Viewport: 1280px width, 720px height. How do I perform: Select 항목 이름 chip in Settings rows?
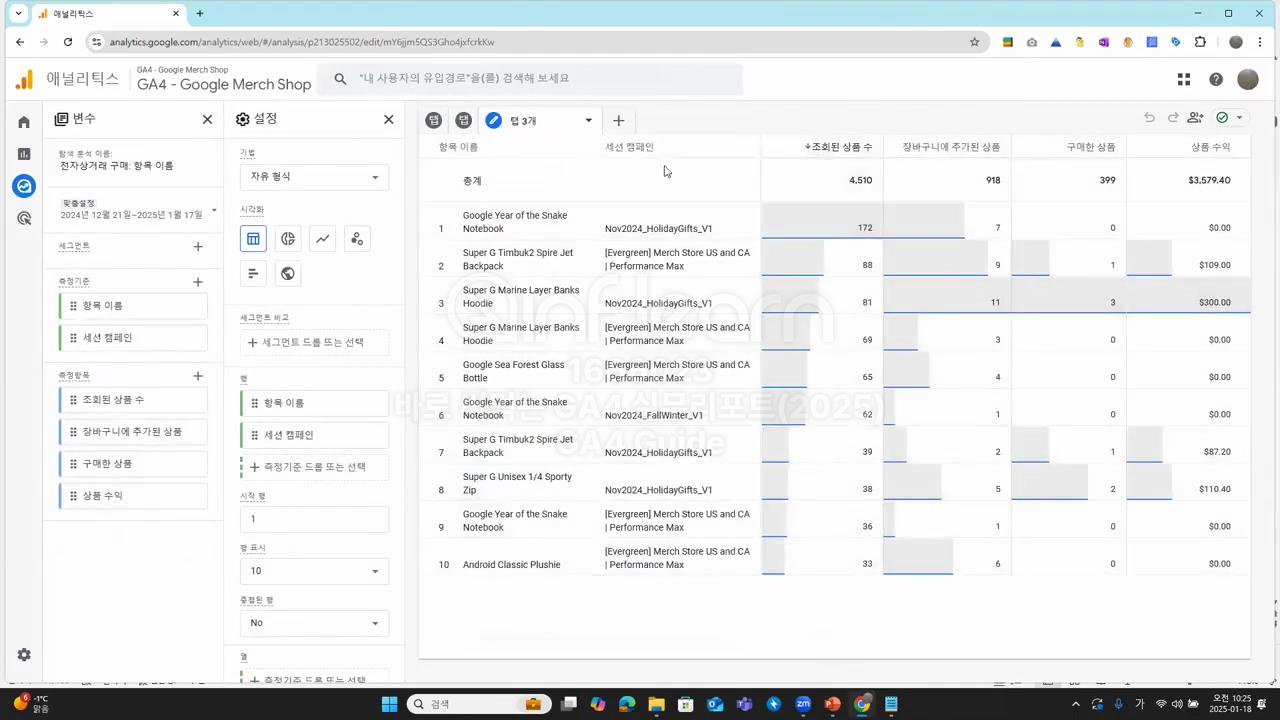pos(314,403)
